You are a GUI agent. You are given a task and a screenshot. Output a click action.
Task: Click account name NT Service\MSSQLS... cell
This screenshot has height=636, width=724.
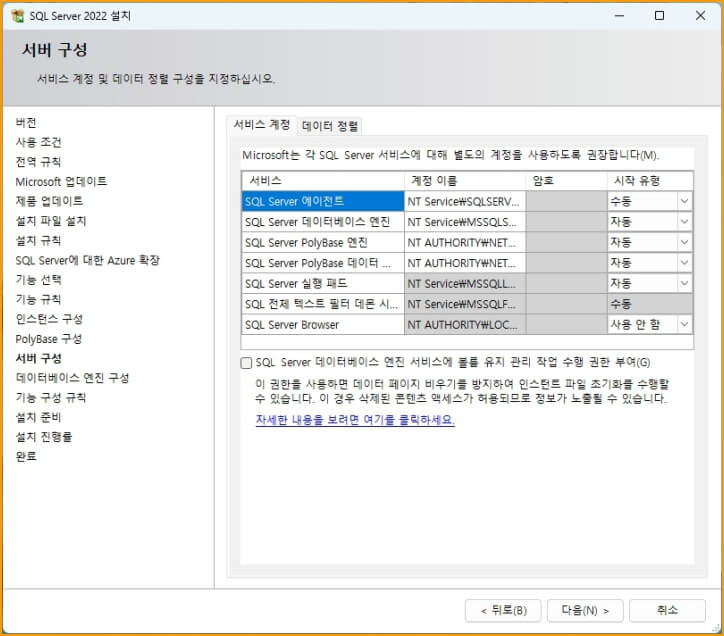465,222
